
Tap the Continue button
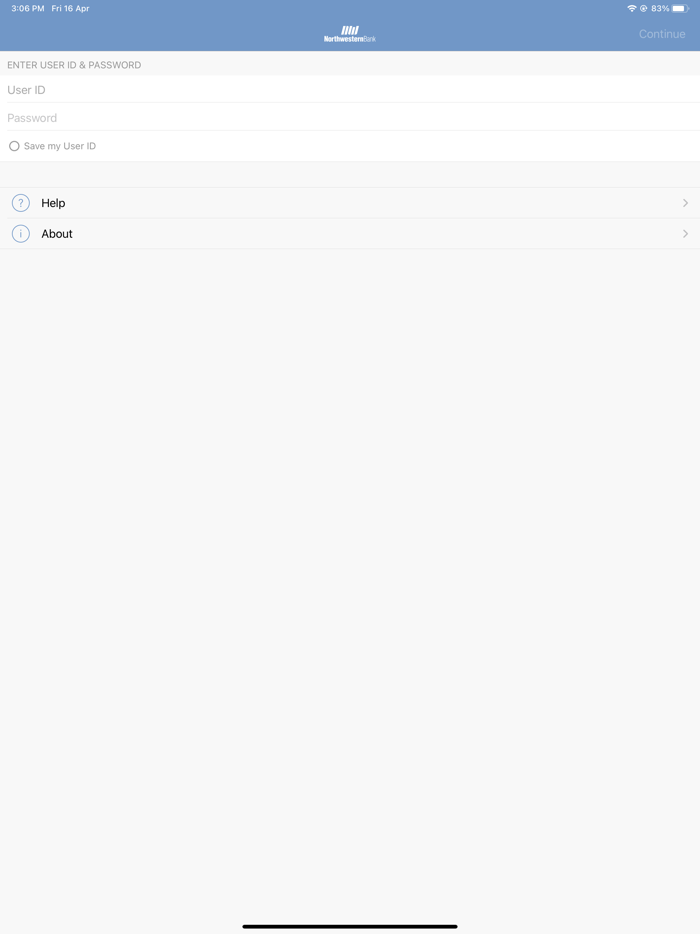662,34
